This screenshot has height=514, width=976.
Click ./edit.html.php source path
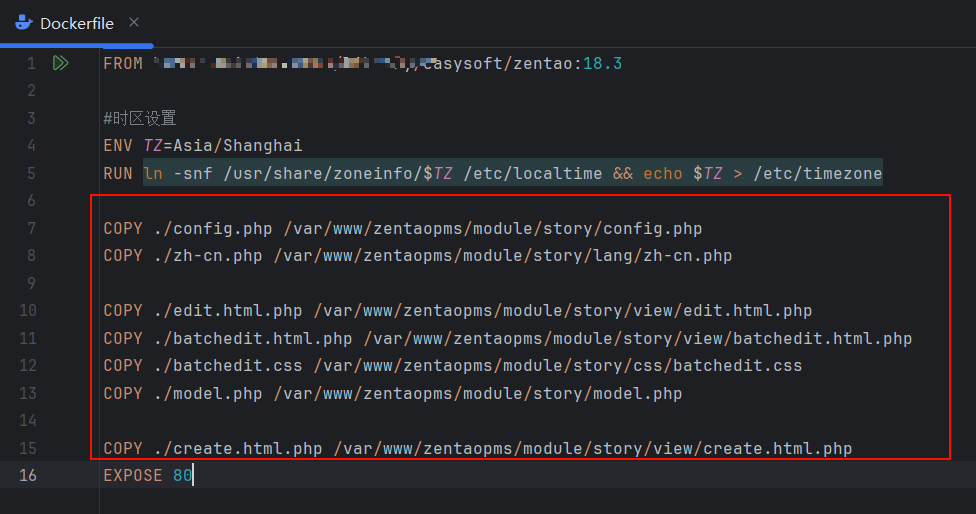[228, 311]
